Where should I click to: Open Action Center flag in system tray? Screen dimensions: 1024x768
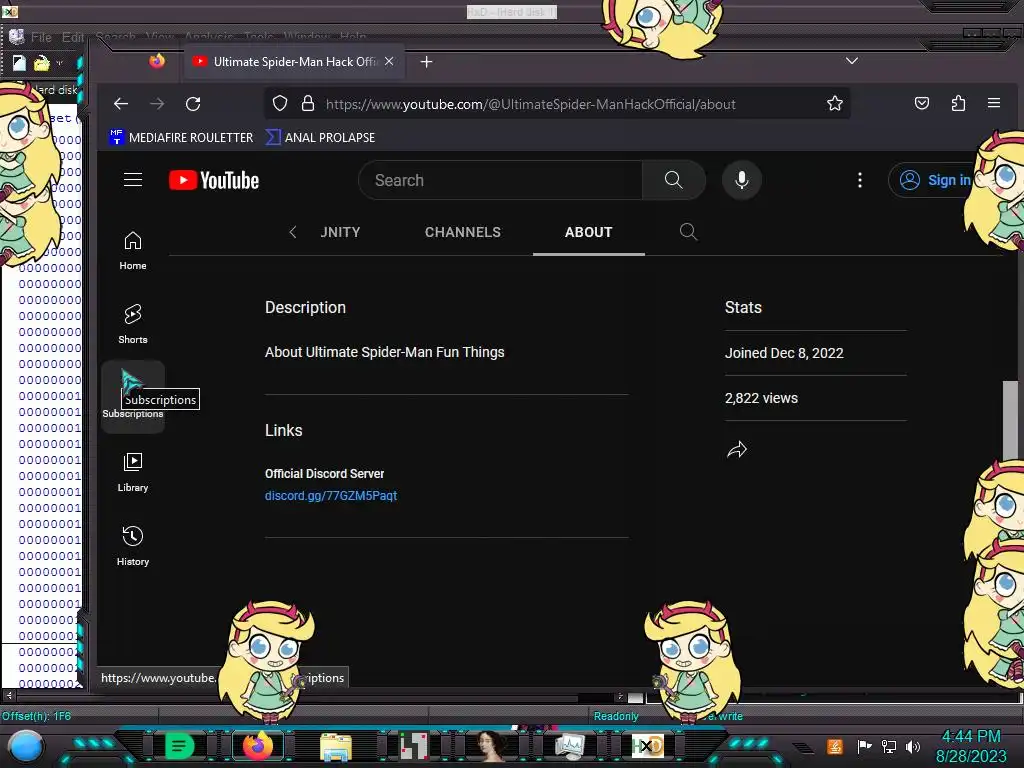pos(864,746)
